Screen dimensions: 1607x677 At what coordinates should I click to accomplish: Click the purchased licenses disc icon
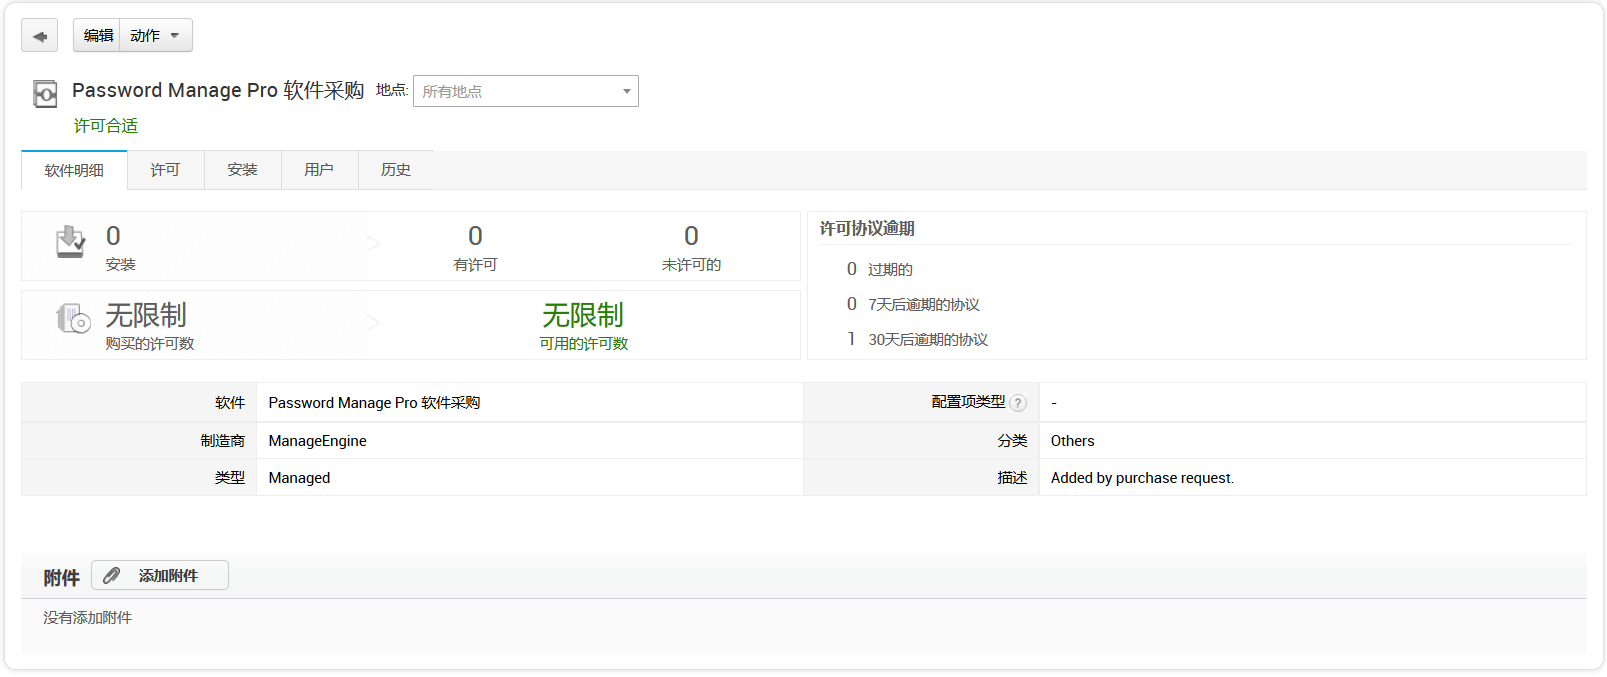click(73, 319)
